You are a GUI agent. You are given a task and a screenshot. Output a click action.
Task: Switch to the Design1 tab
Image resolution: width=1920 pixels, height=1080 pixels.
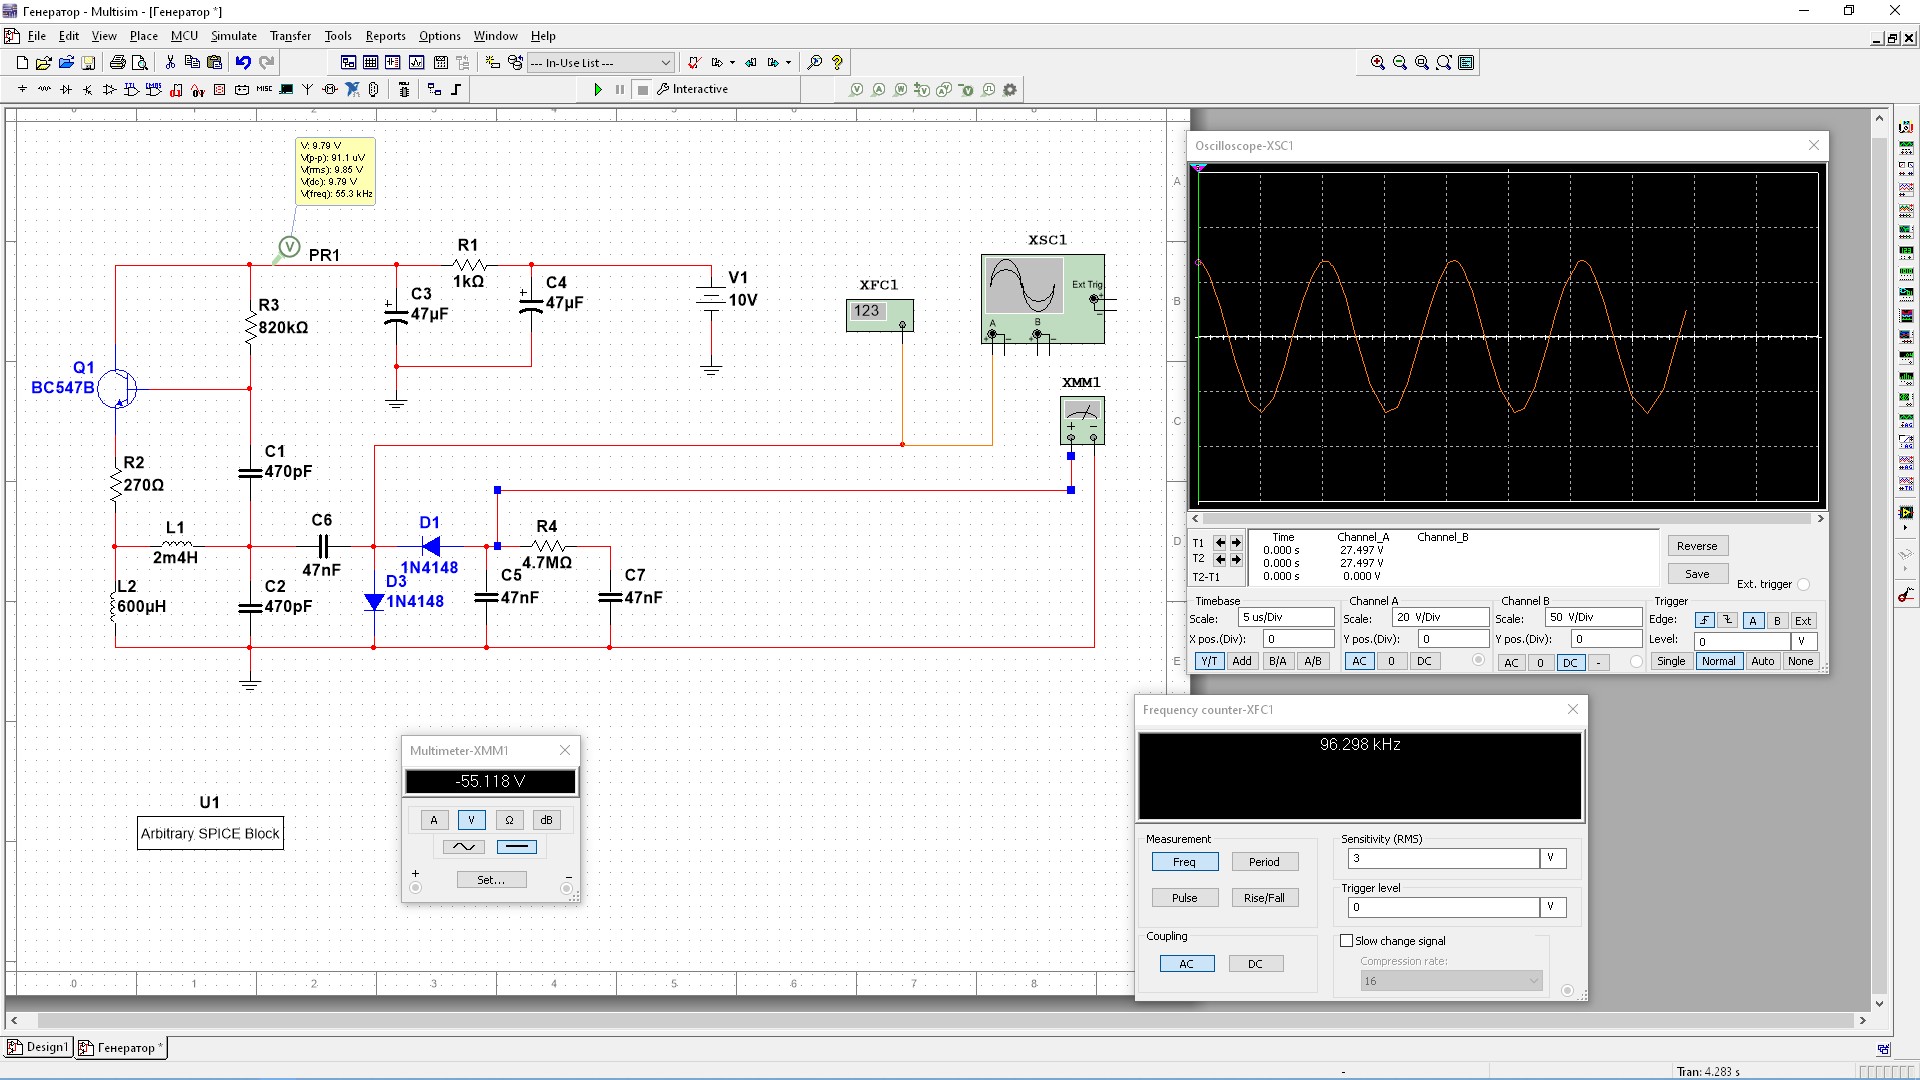(x=39, y=1047)
